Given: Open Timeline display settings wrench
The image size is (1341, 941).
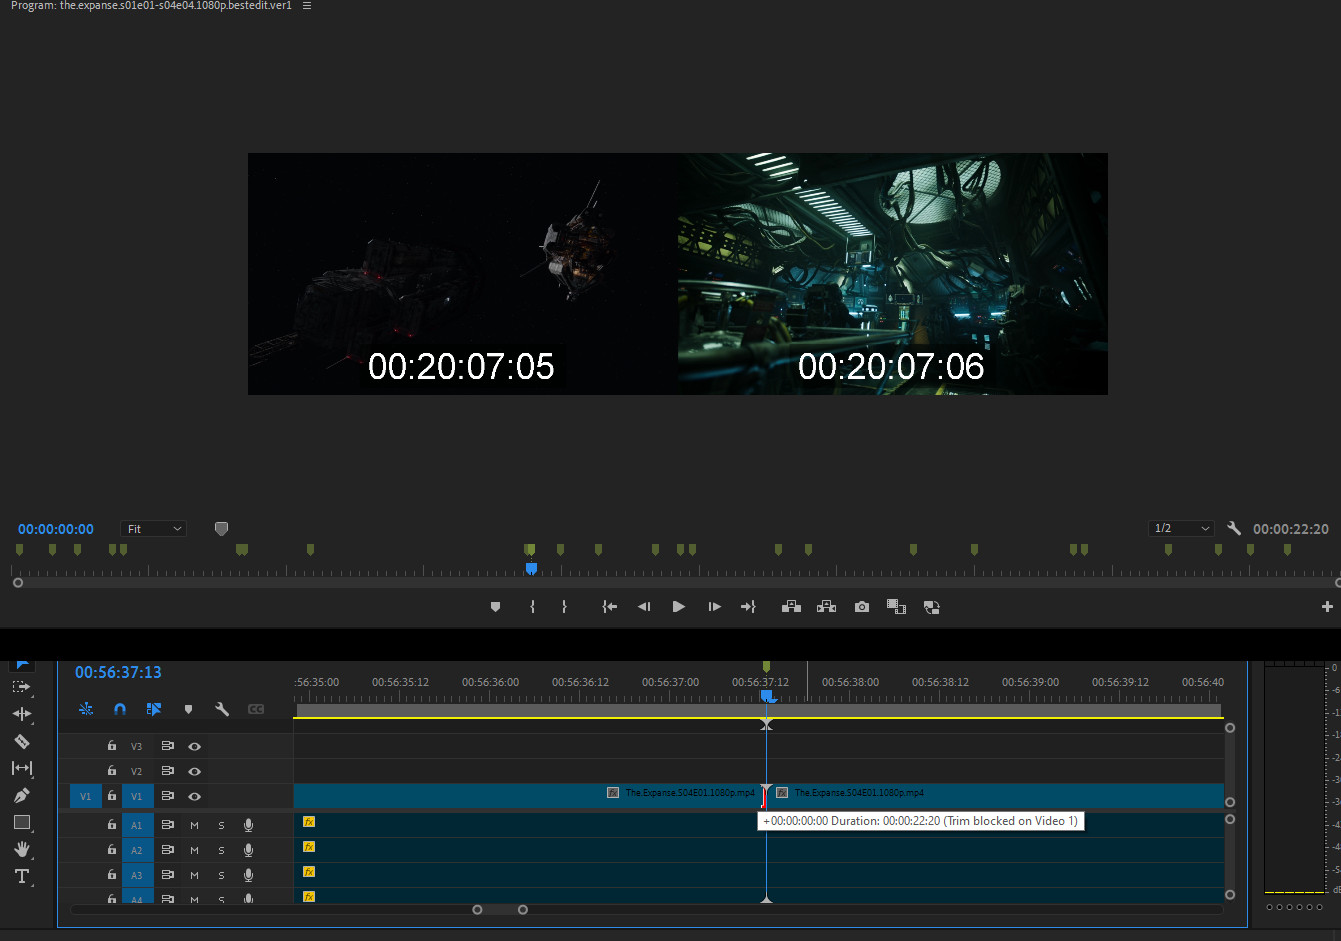Looking at the screenshot, I should point(222,709).
